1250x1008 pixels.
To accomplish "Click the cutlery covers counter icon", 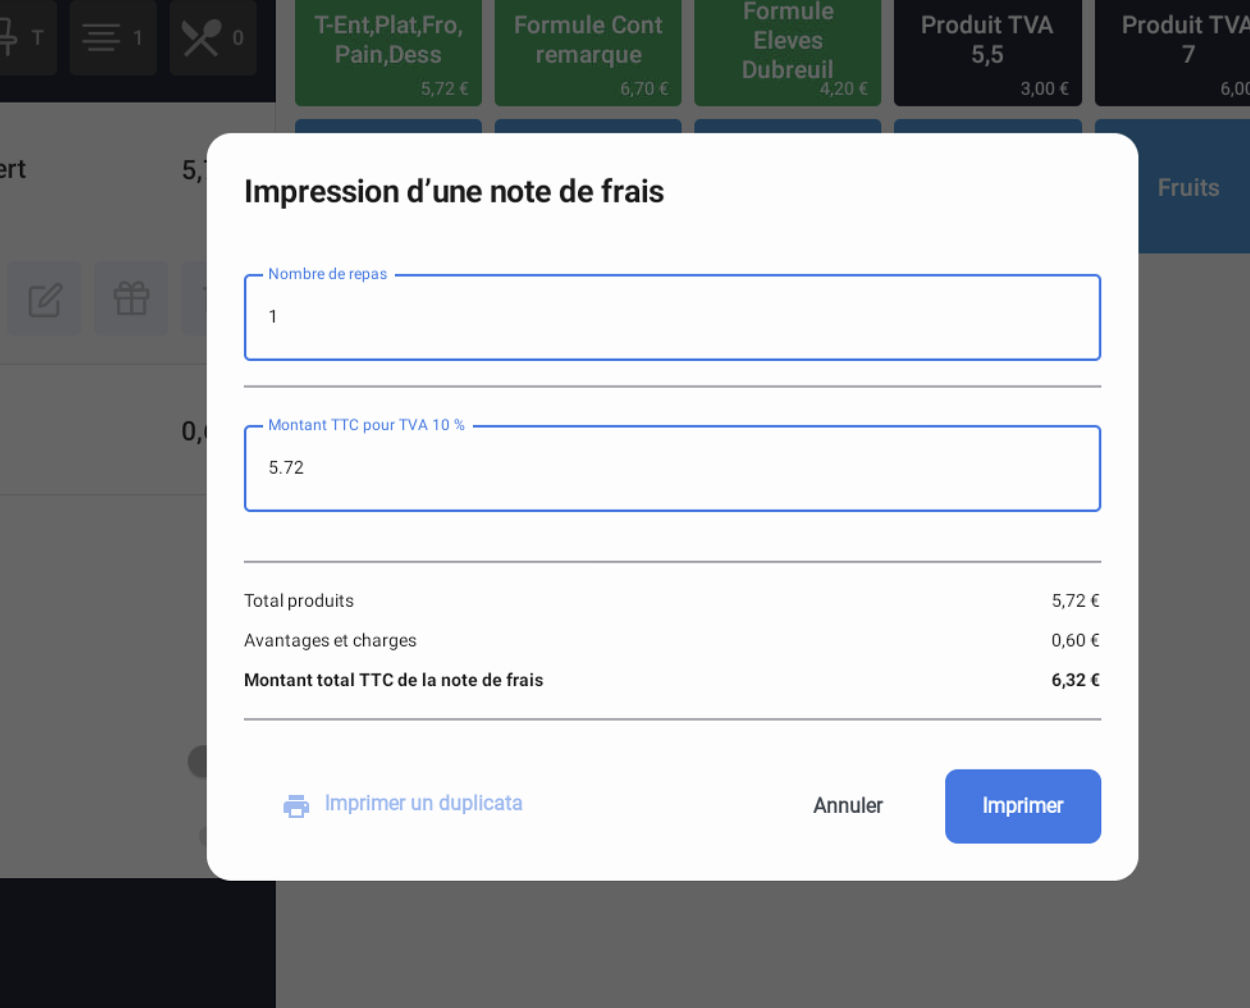I will click(202, 38).
